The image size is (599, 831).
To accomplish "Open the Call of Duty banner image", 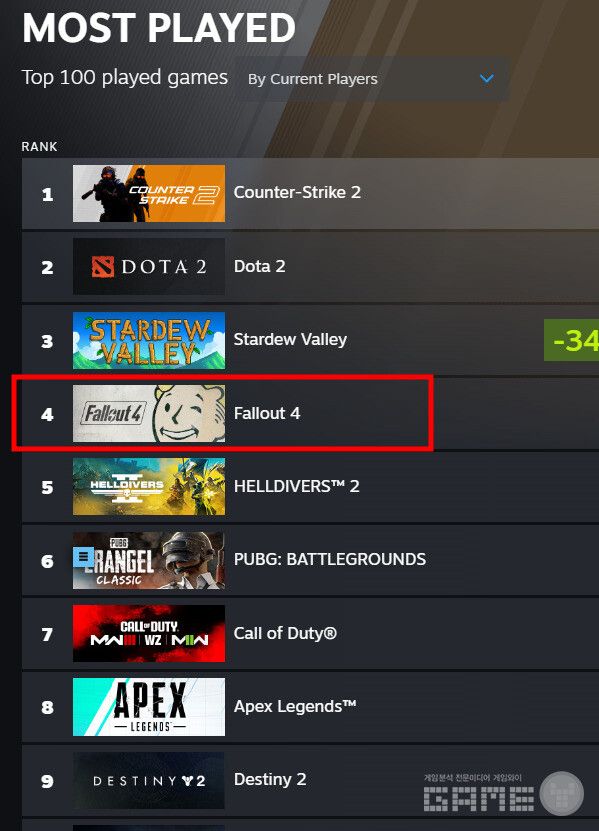I will coord(148,633).
